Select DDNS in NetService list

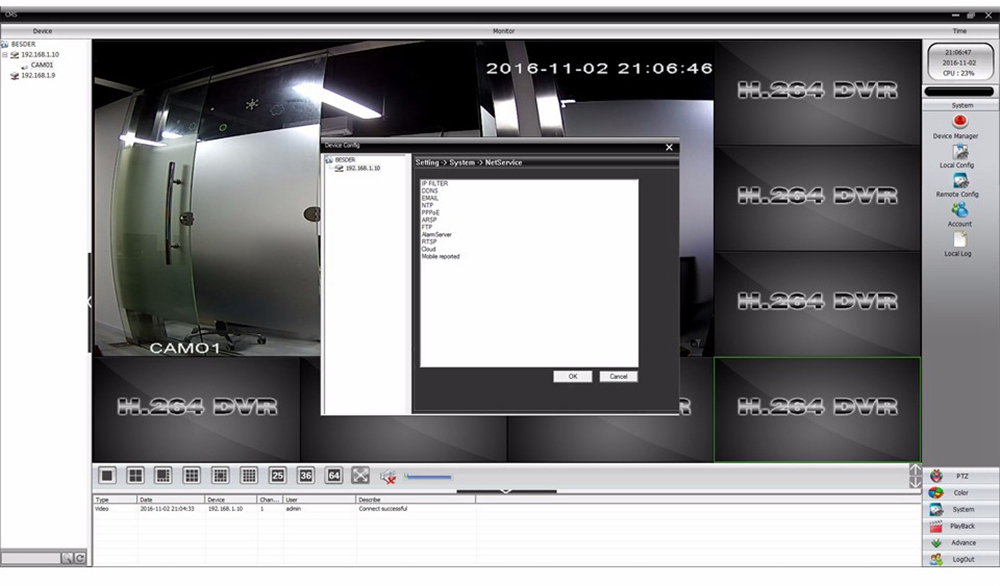429,191
